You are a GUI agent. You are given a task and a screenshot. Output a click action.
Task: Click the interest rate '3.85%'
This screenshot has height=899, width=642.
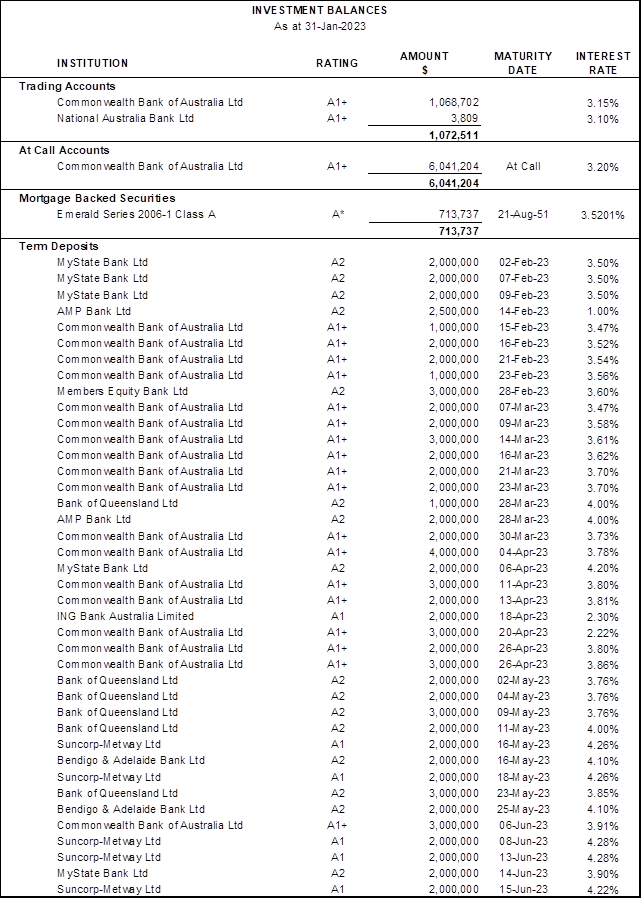point(602,794)
